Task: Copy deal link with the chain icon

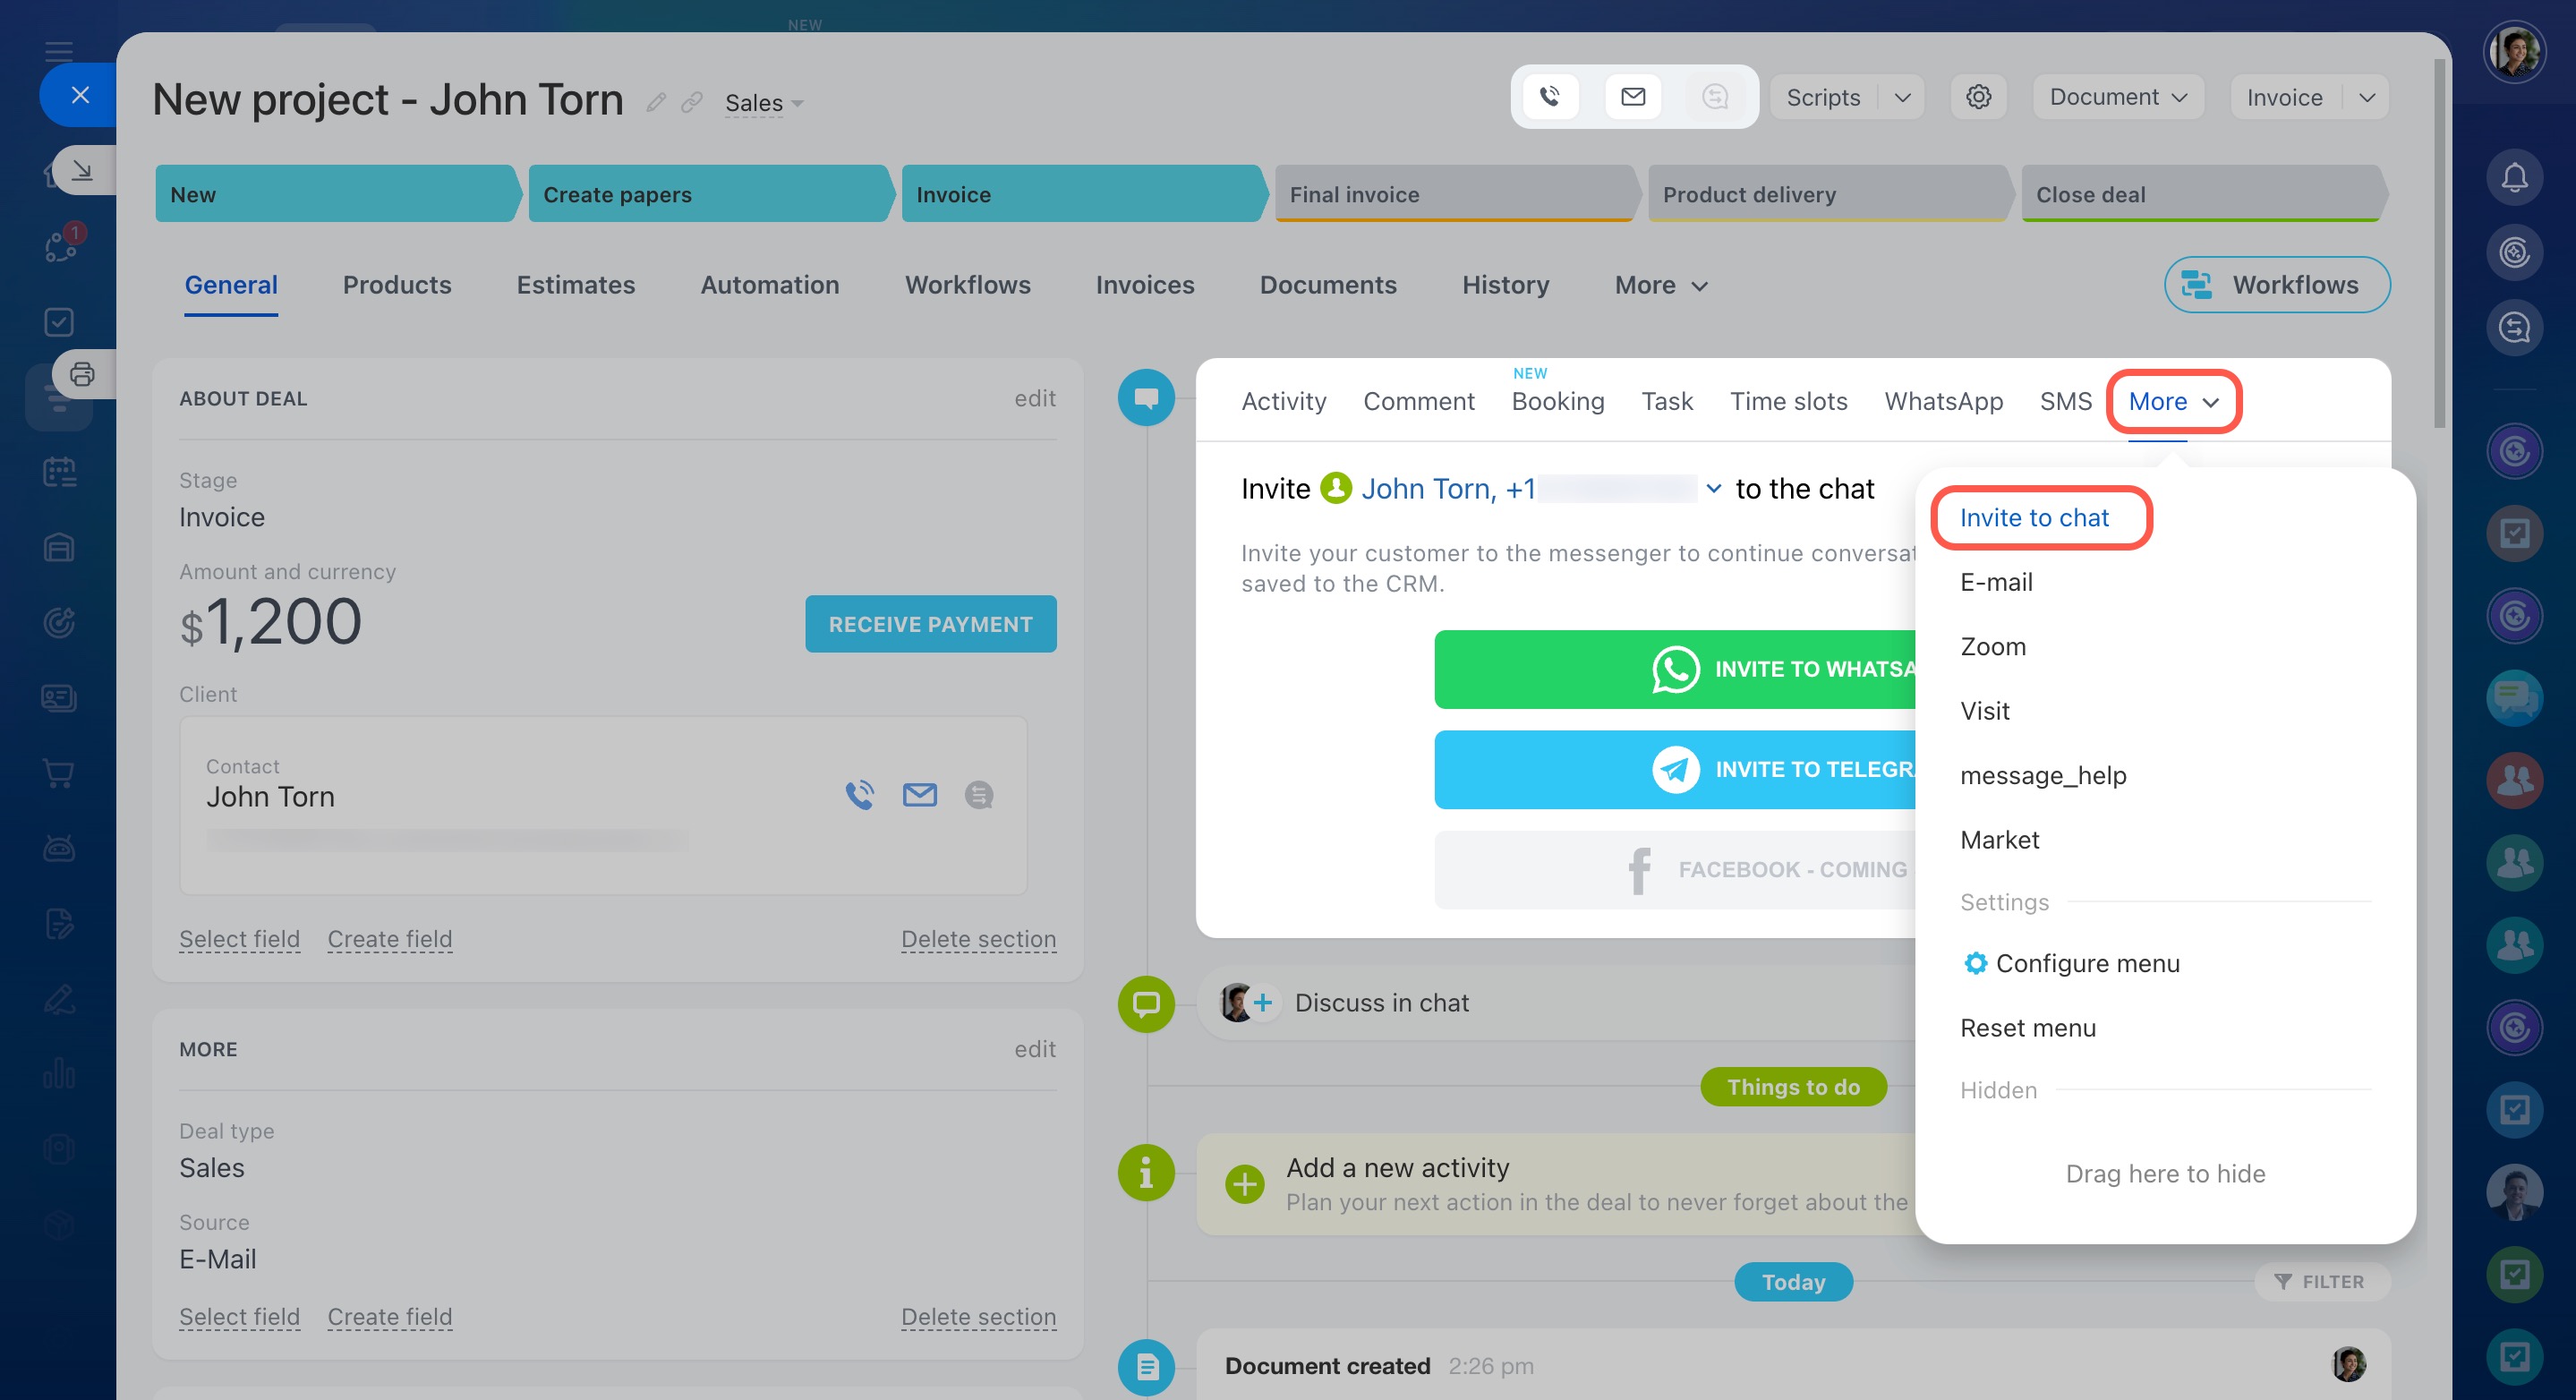Action: (691, 103)
